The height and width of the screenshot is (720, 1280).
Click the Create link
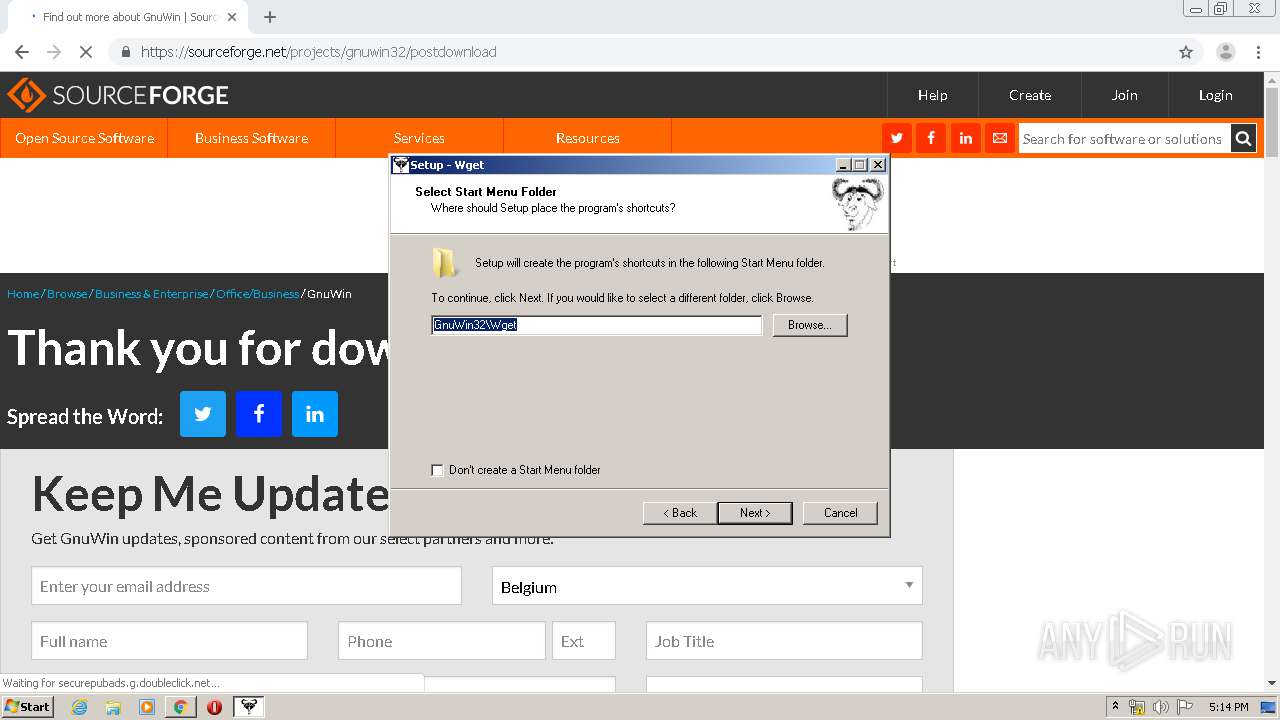[x=1030, y=95]
